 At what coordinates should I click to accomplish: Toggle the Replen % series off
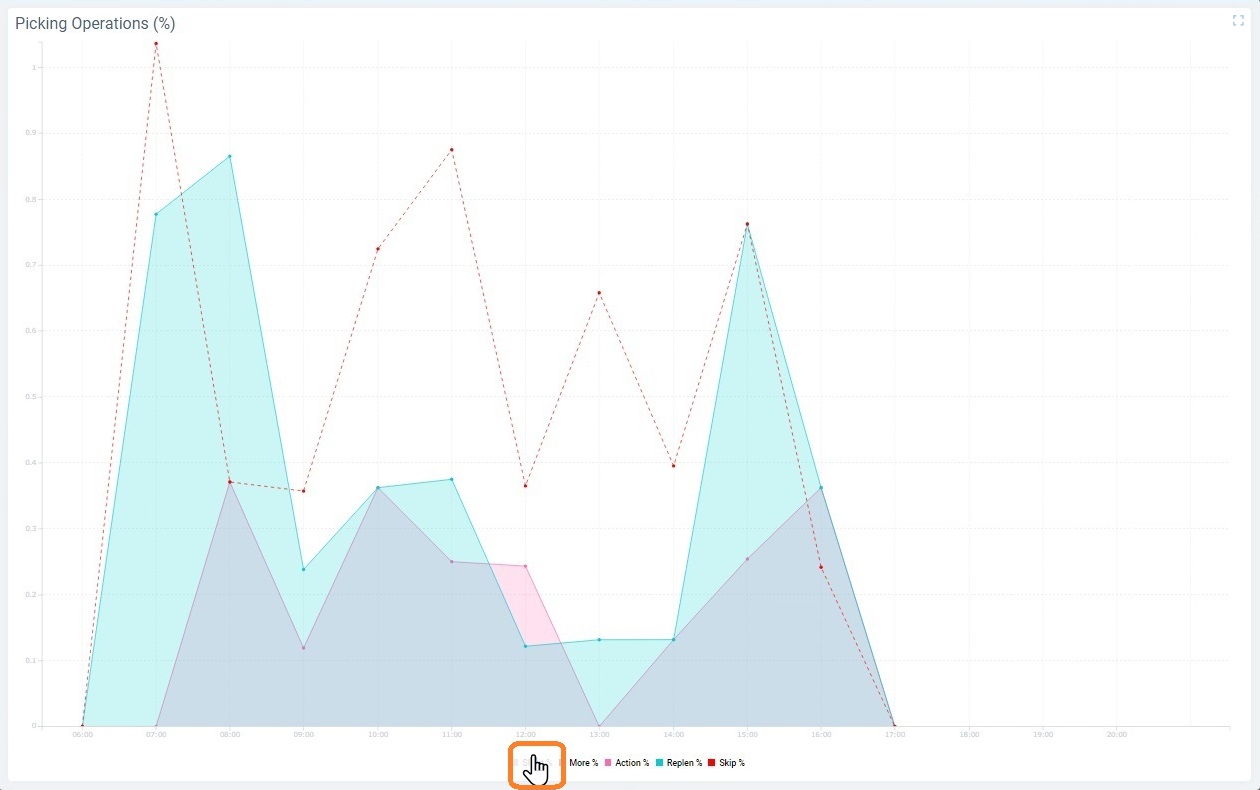tap(685, 762)
